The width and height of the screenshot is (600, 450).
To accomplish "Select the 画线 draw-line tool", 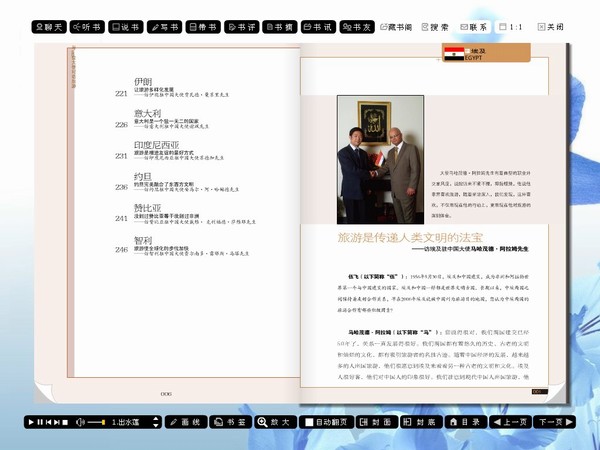I will pos(186,422).
